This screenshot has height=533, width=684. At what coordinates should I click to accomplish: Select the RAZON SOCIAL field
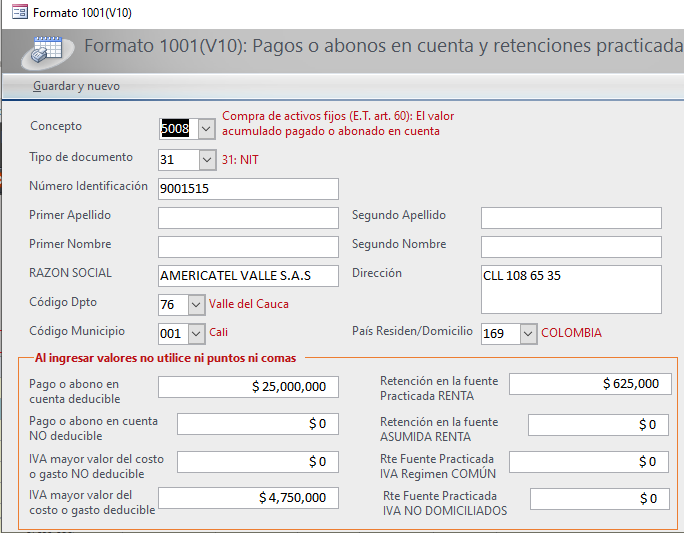(x=248, y=275)
